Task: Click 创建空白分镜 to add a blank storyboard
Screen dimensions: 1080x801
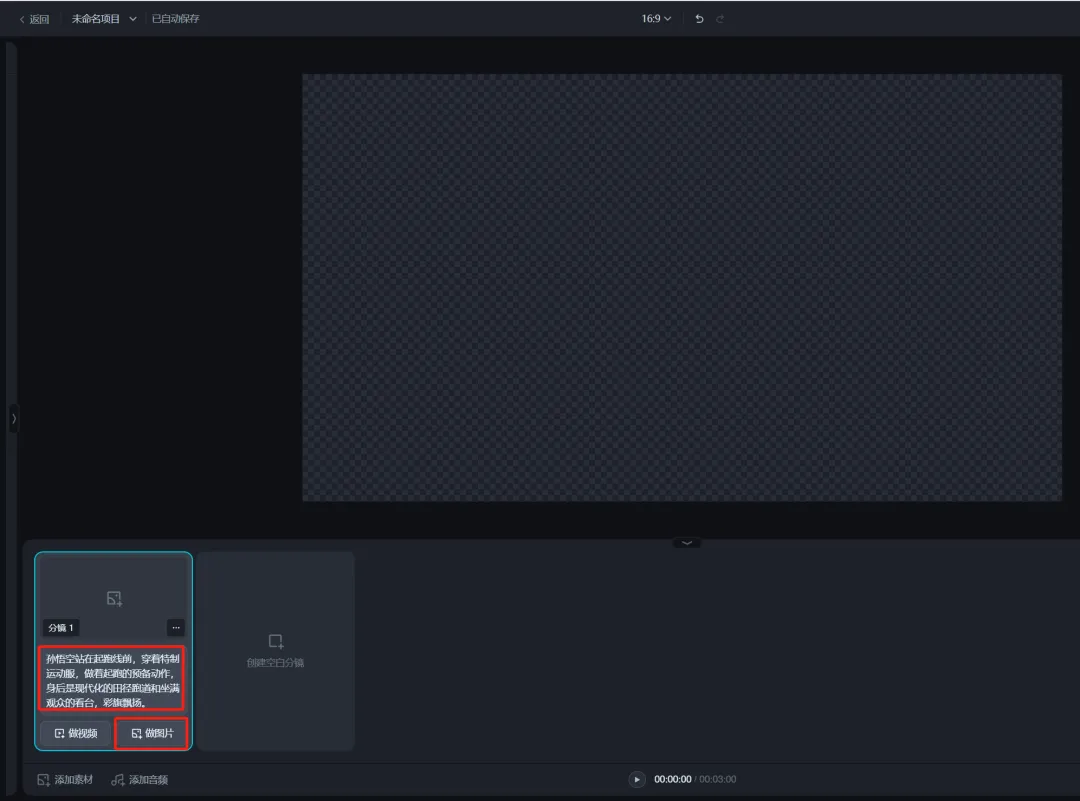Action: click(275, 650)
